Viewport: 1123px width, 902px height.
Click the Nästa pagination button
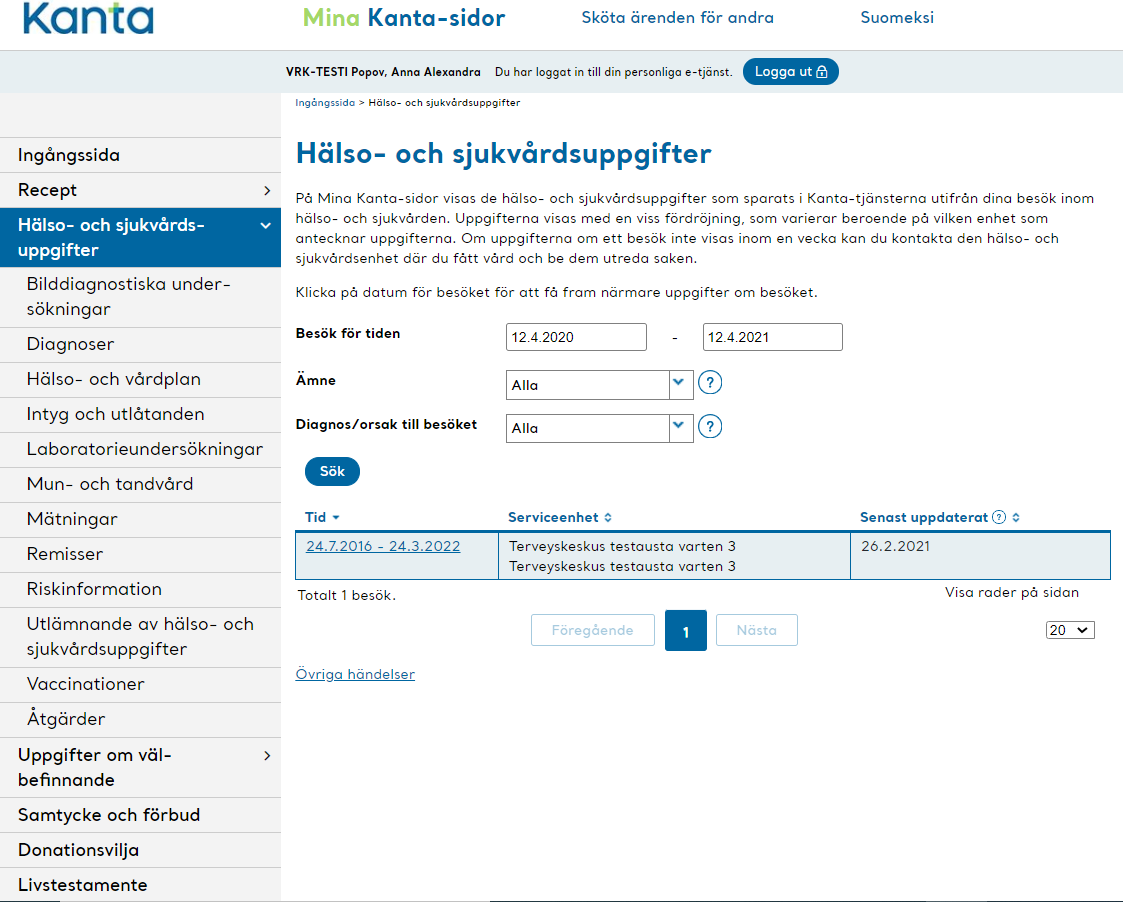pos(756,630)
